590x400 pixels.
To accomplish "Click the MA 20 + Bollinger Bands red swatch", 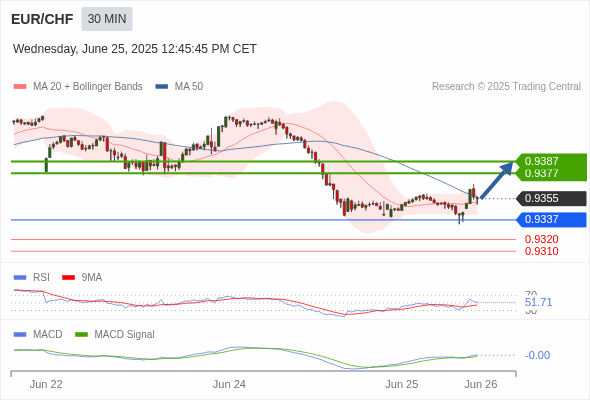I will click(x=20, y=87).
